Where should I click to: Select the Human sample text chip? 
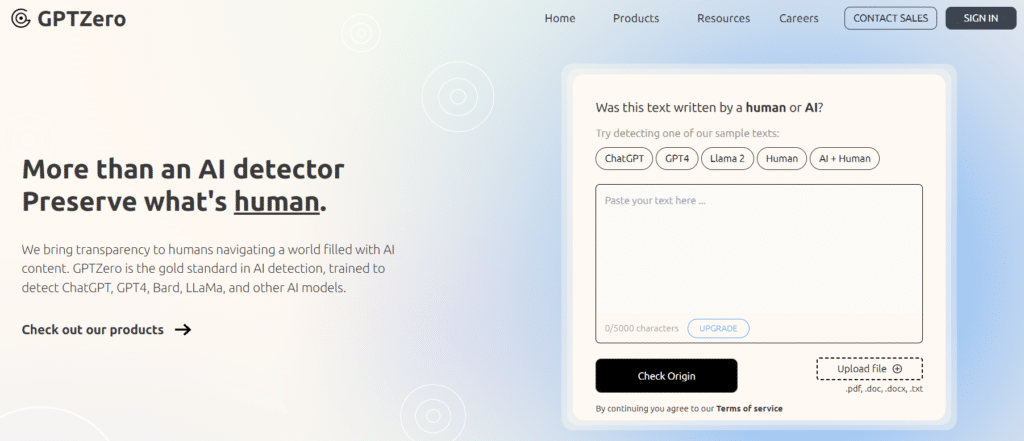click(781, 158)
